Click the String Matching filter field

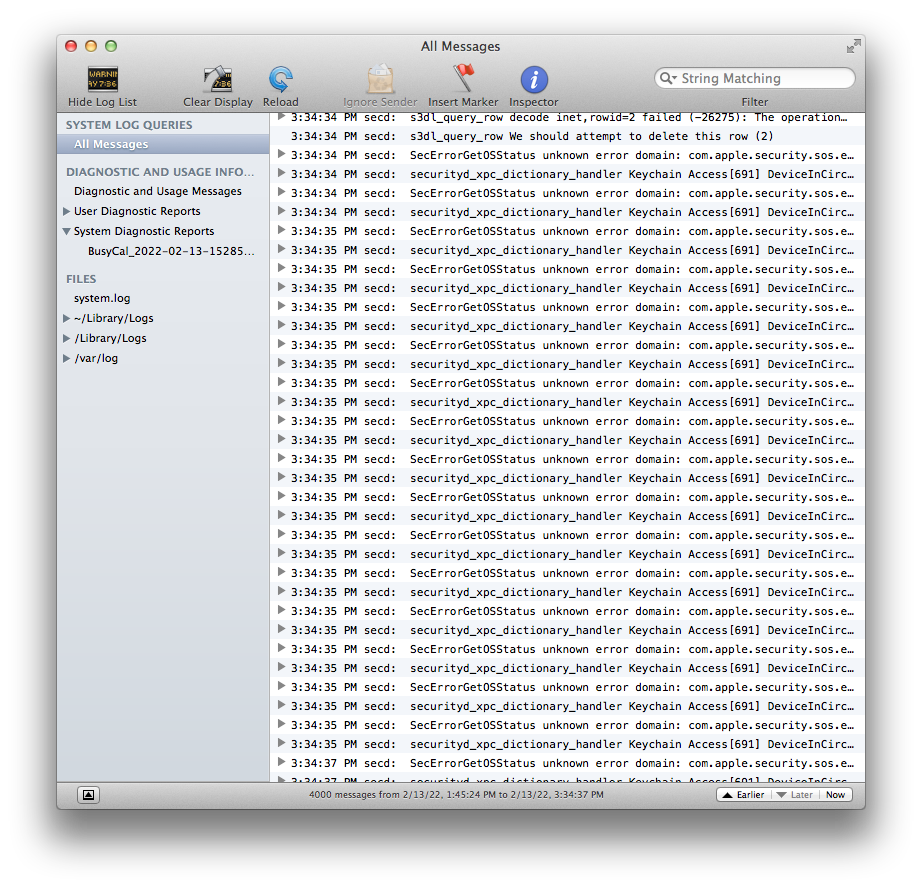tap(754, 78)
